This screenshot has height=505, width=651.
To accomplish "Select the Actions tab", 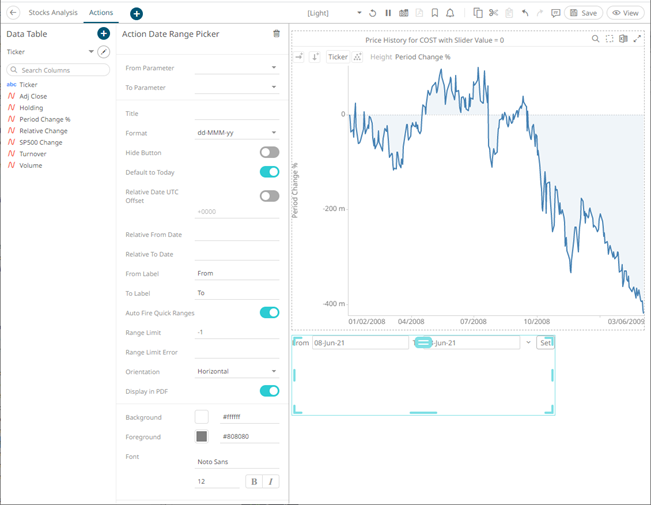I will [x=101, y=13].
